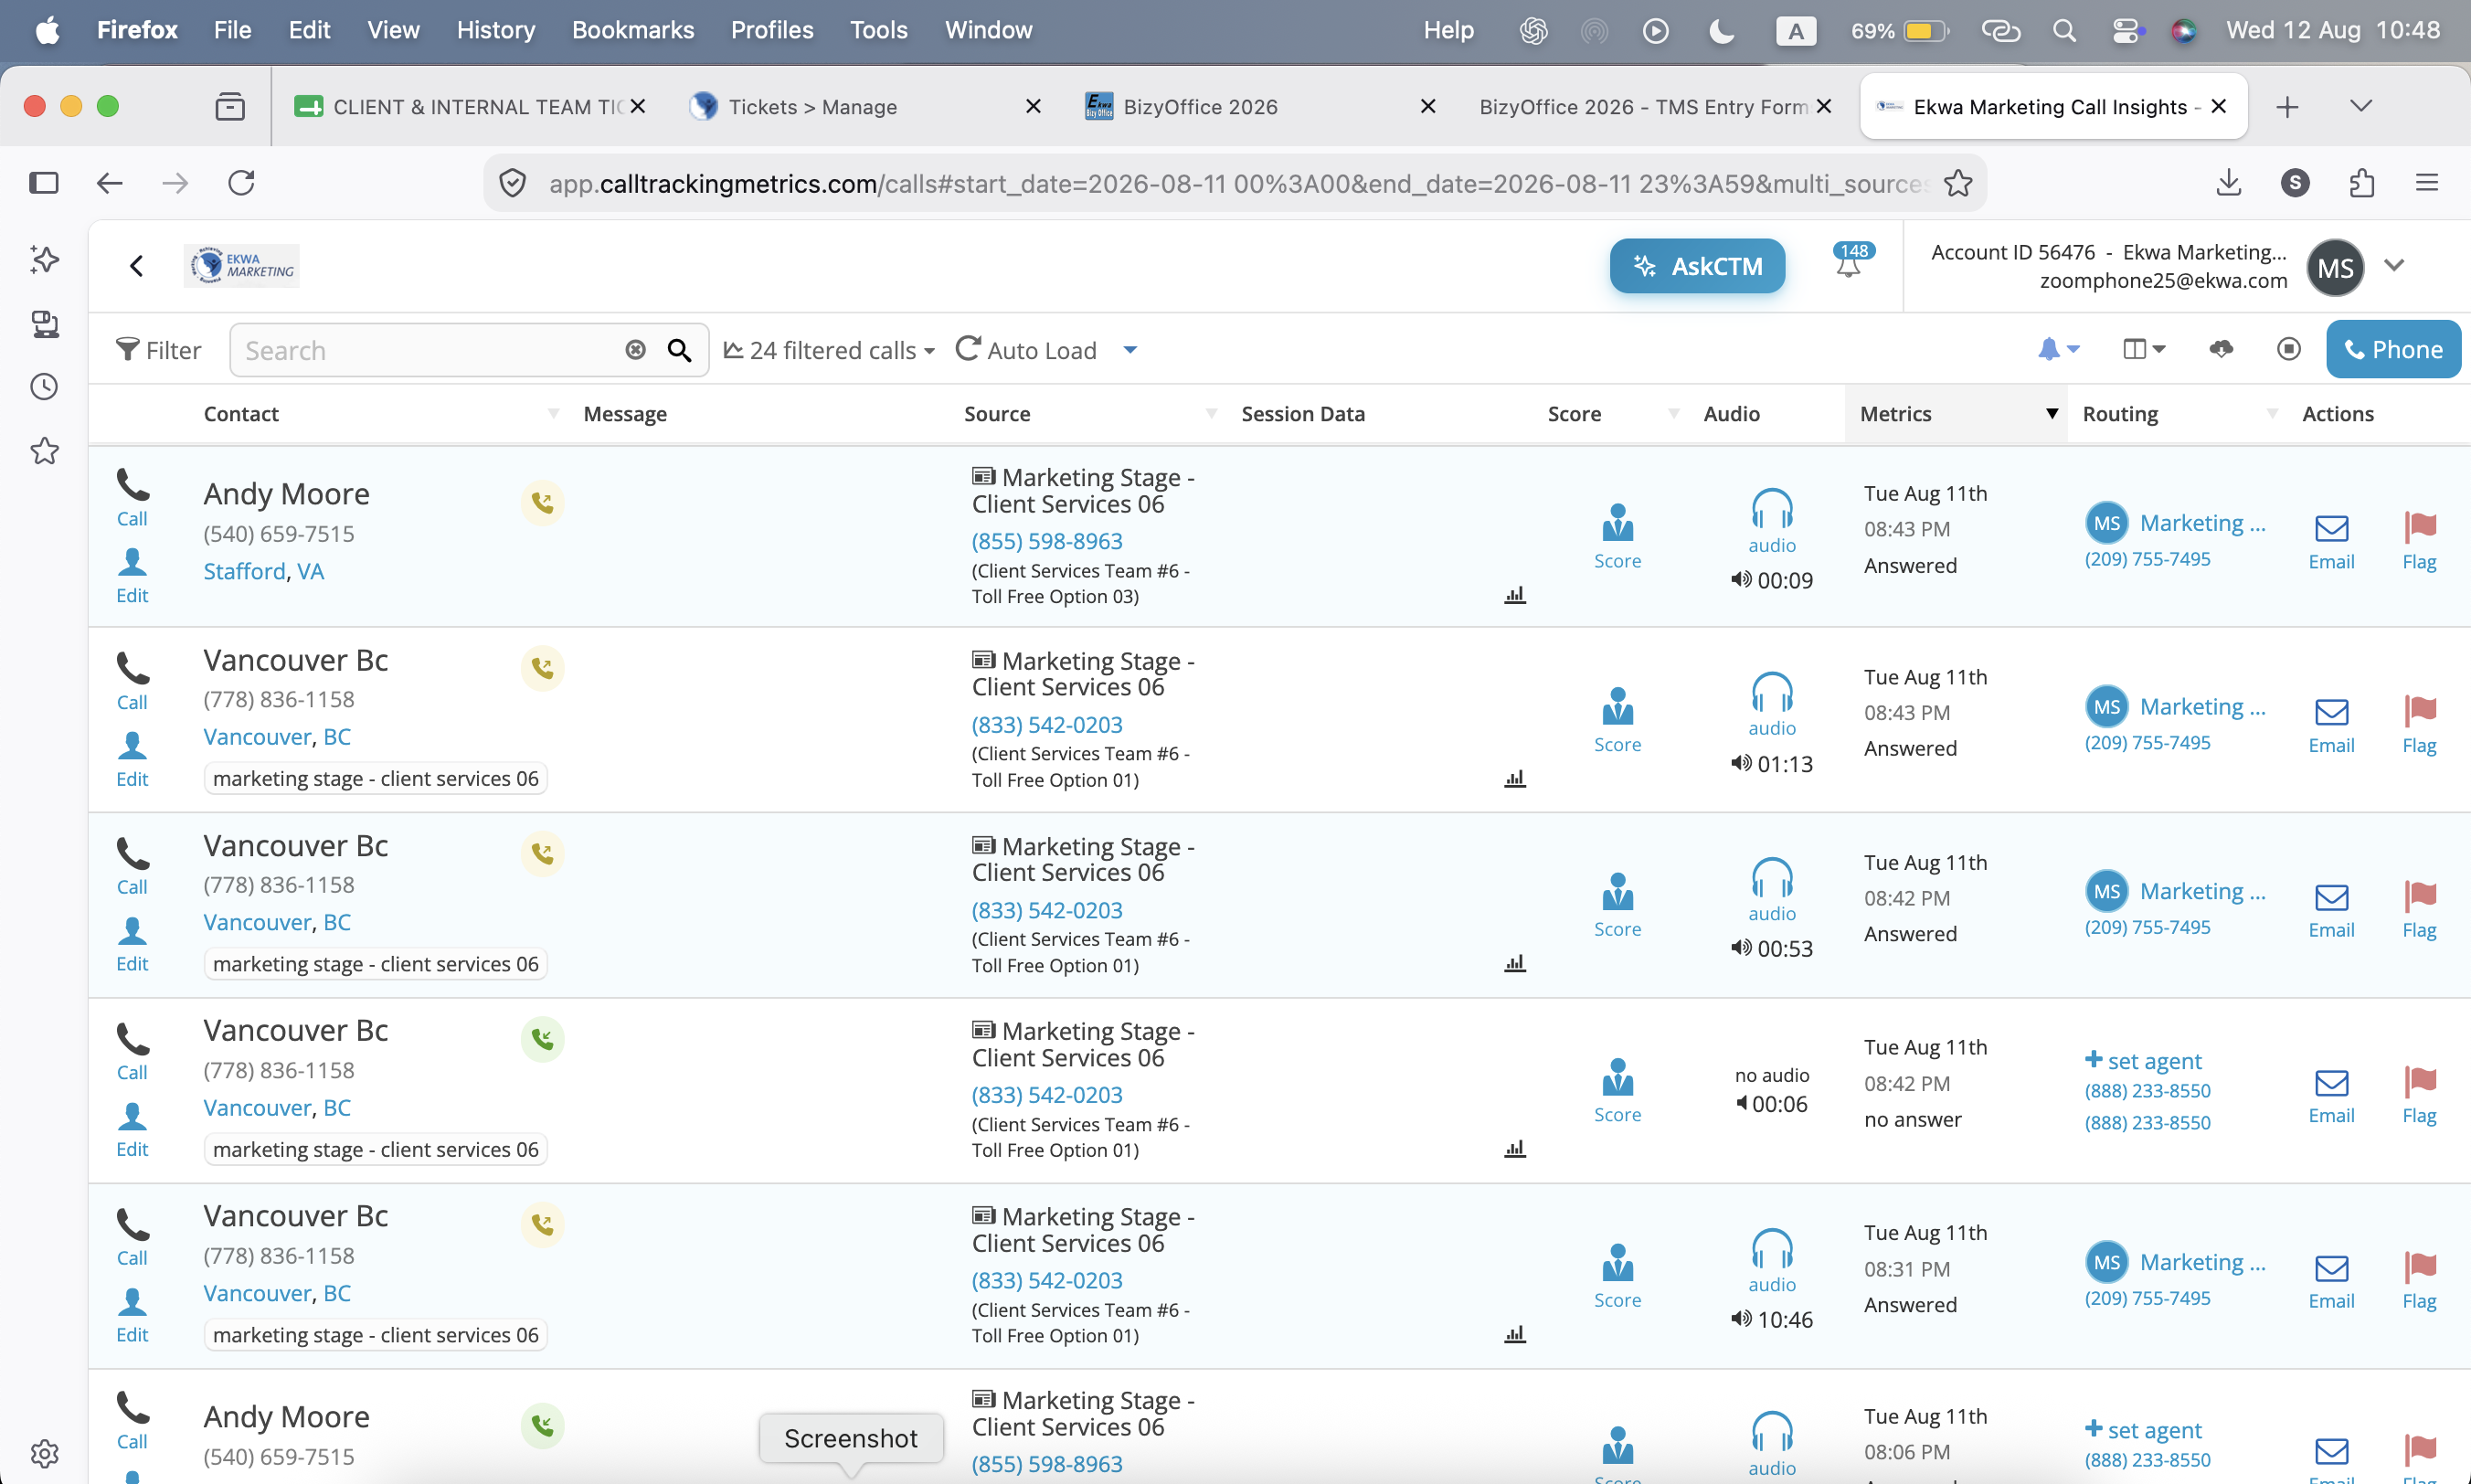Open the column layout chooser dropdown

point(2144,349)
